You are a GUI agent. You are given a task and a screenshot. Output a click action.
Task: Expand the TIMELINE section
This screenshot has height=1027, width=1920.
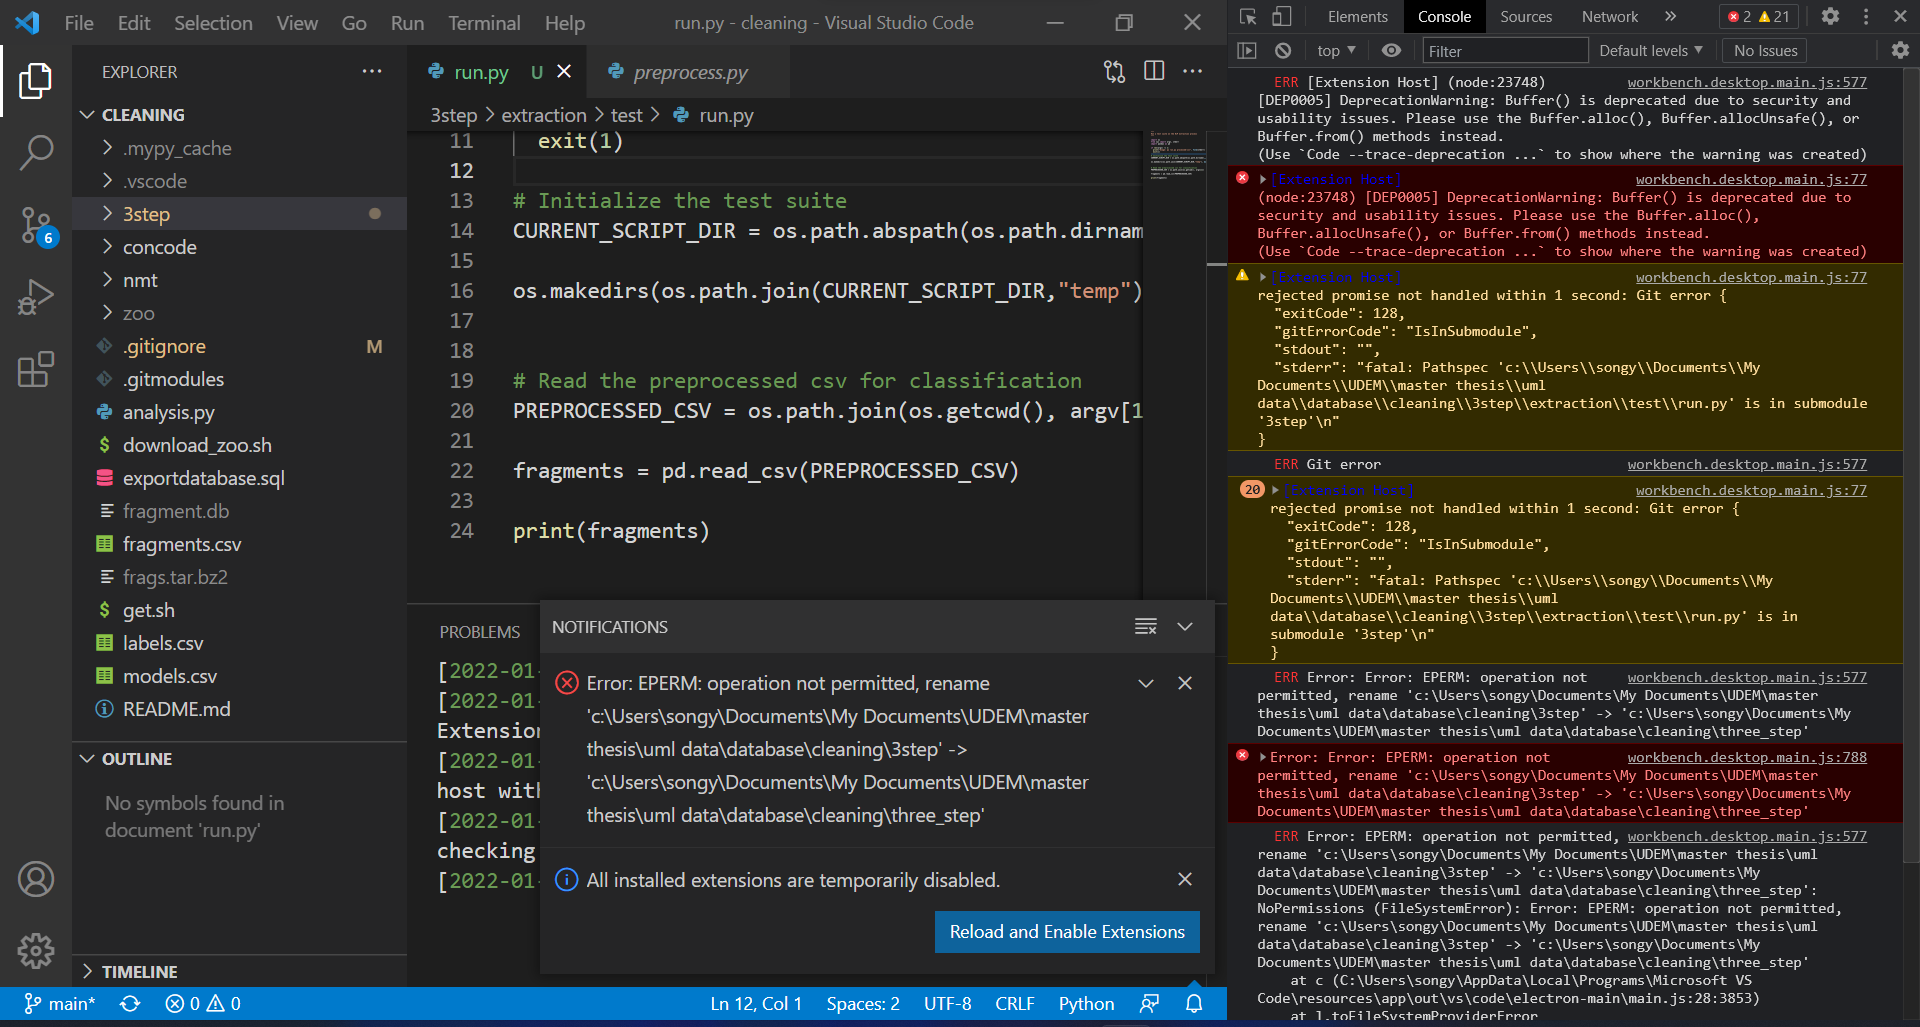coord(139,971)
